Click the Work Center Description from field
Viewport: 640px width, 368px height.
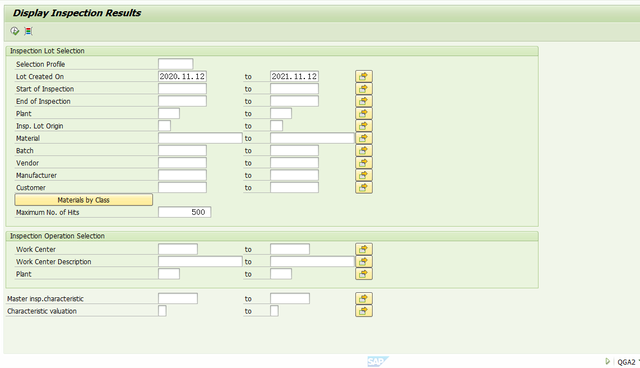(x=200, y=262)
